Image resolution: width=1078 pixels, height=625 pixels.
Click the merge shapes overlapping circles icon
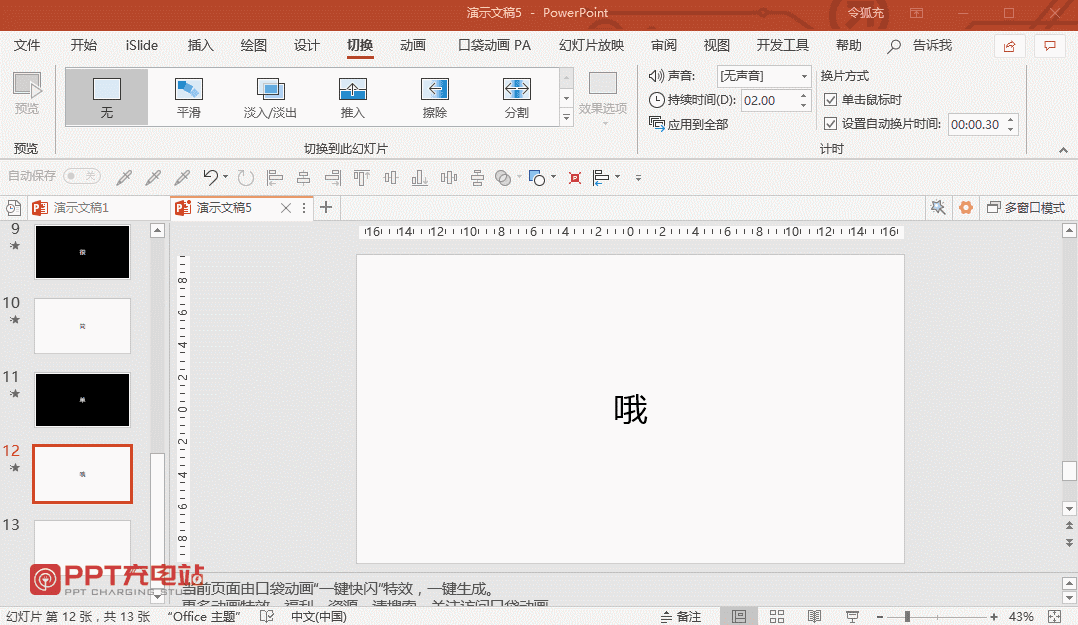click(503, 178)
